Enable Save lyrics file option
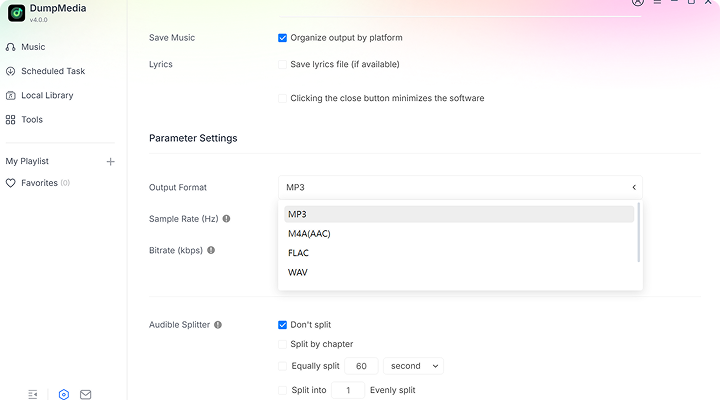Viewport: 720px width, 400px height. (x=283, y=64)
